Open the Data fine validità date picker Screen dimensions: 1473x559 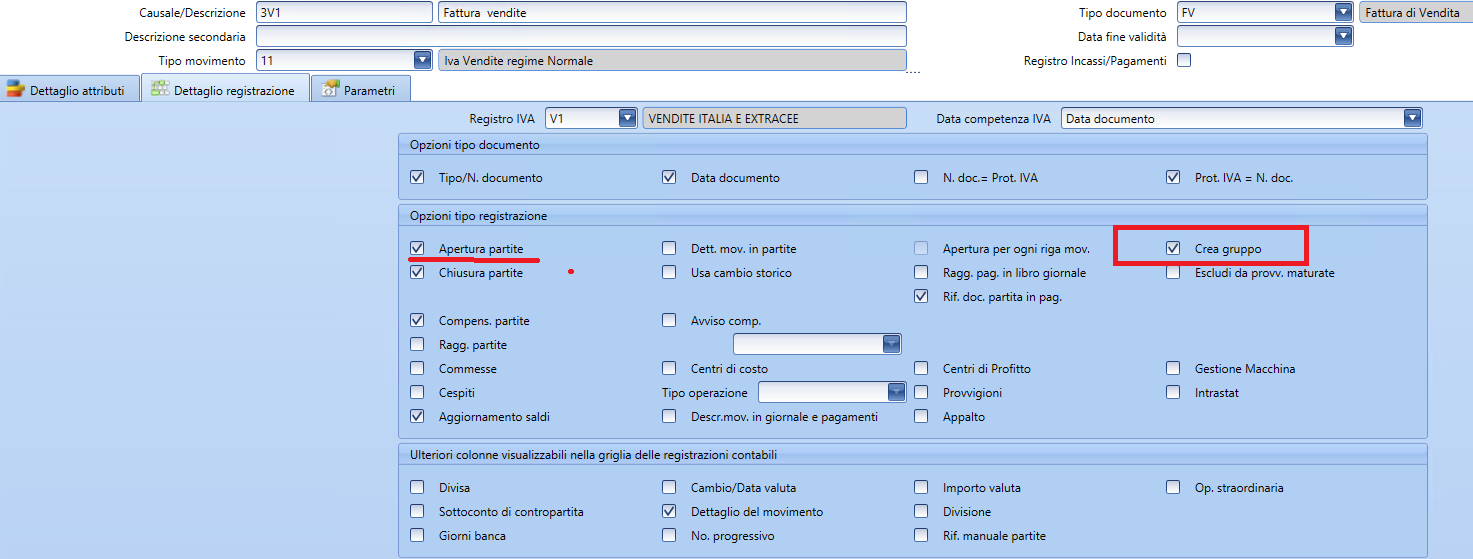point(1343,37)
